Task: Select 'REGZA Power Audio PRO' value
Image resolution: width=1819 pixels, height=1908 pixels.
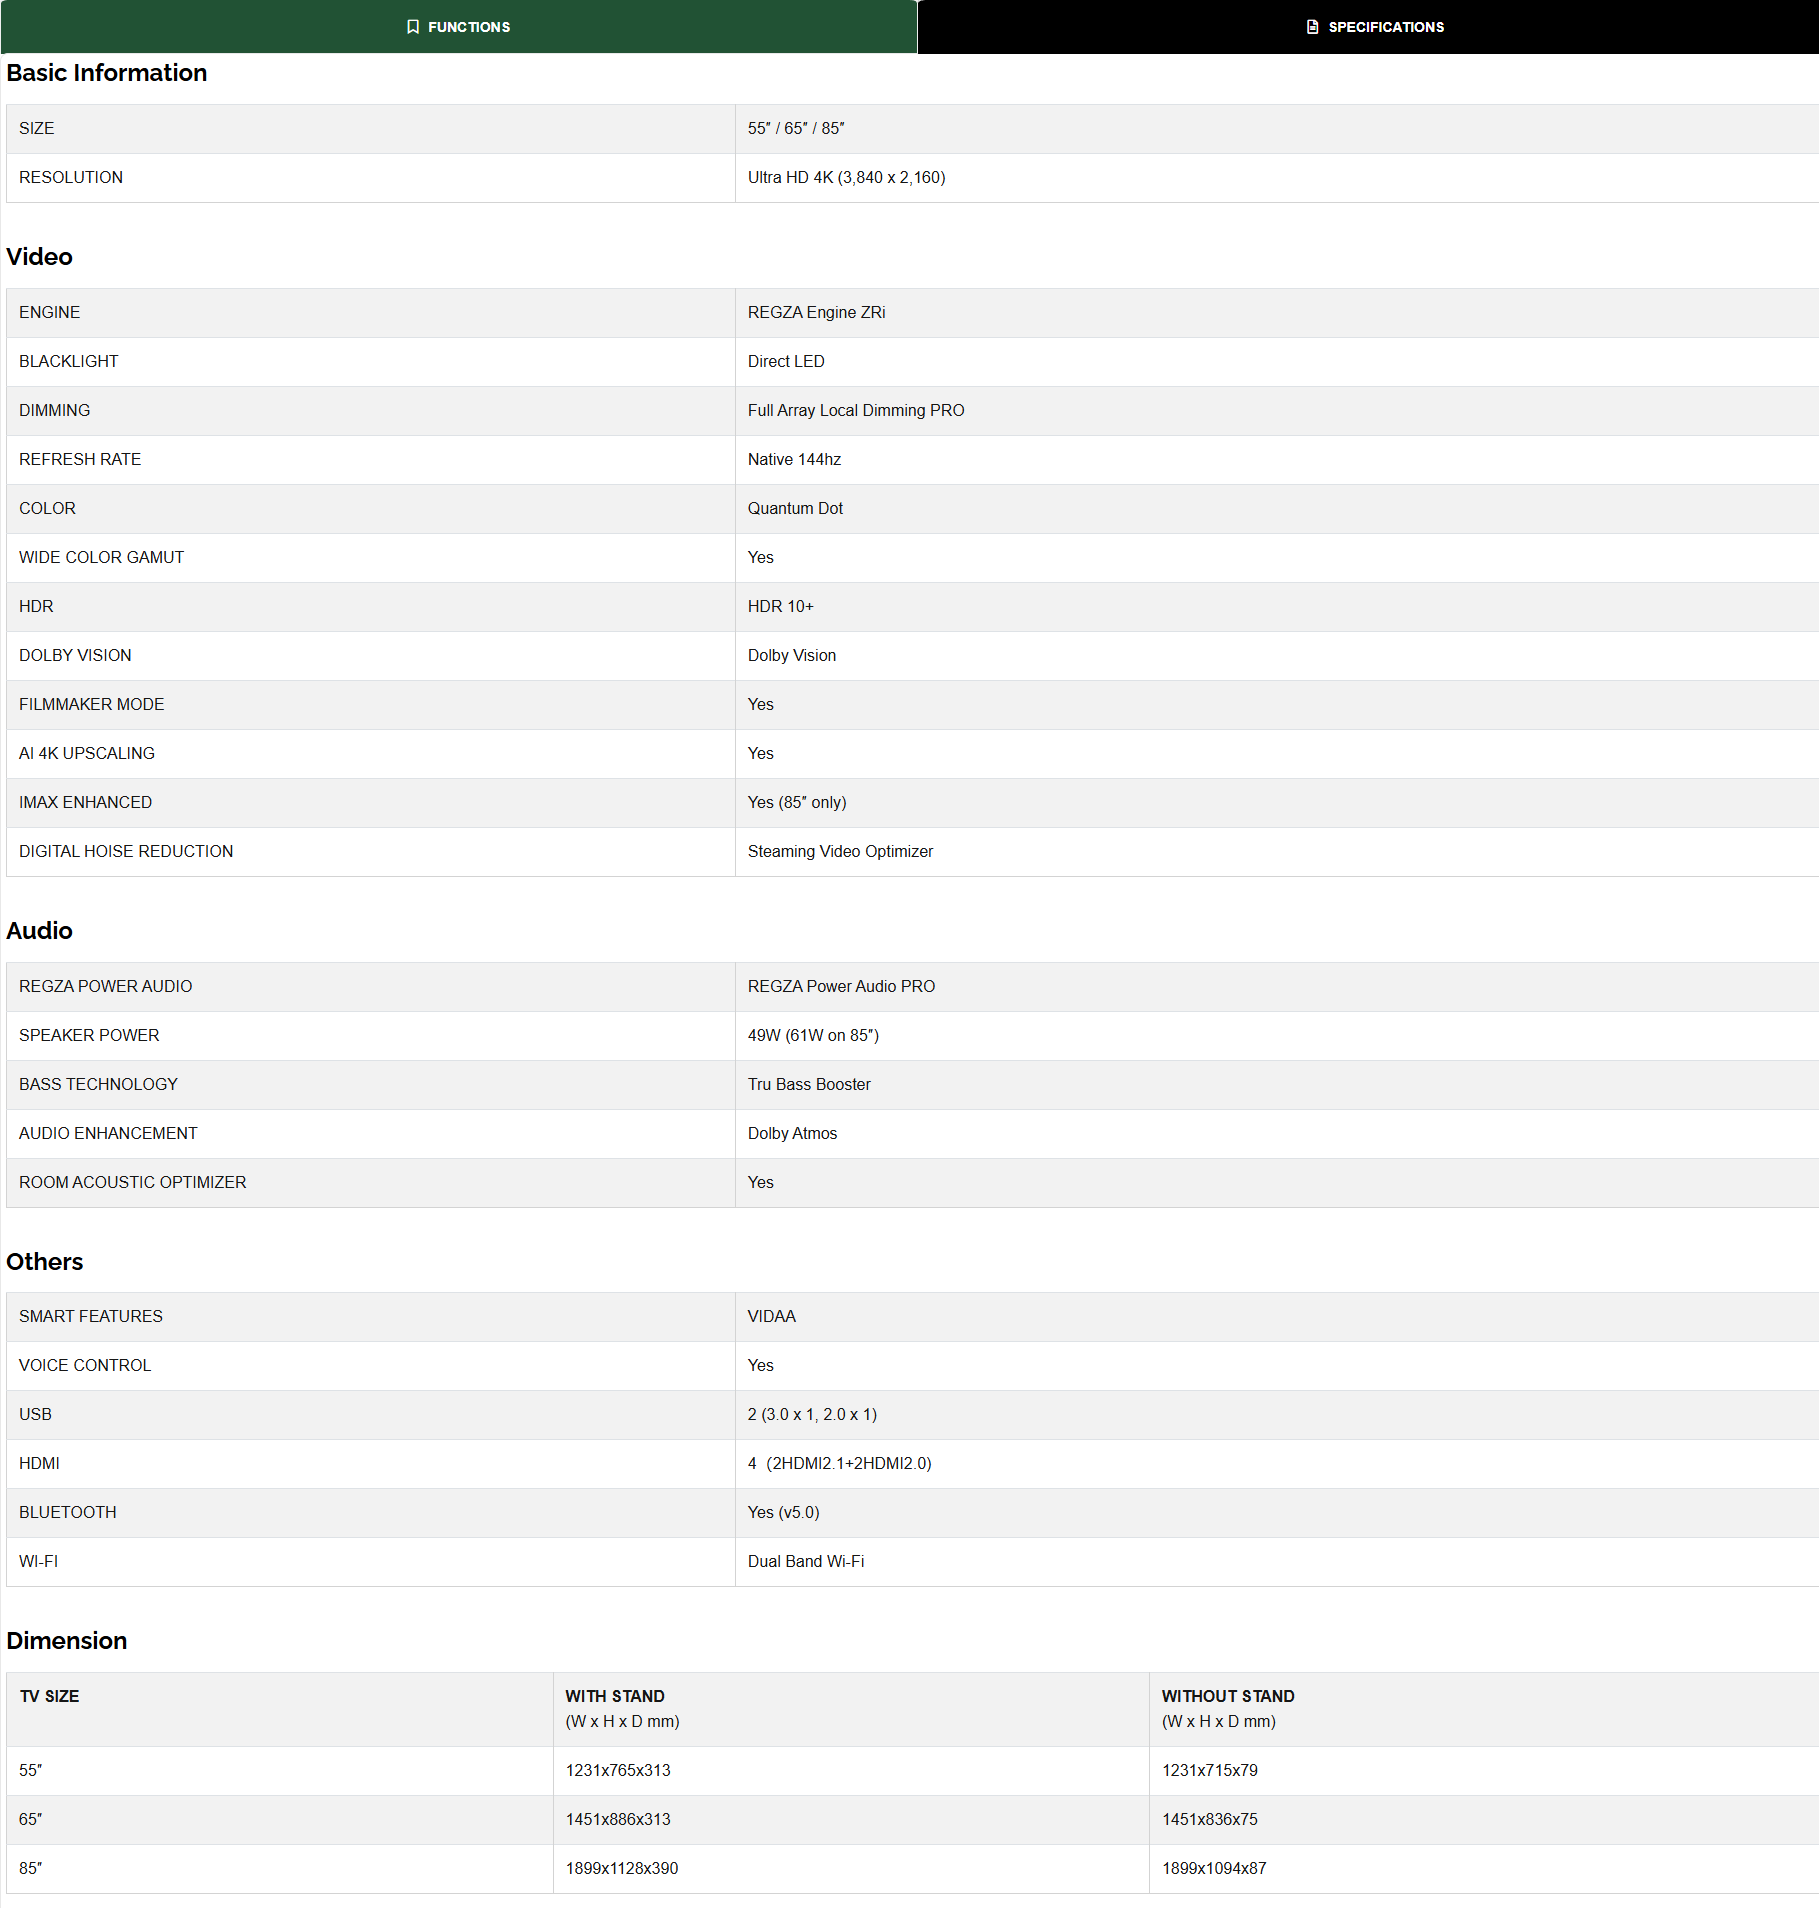Action: tap(841, 986)
